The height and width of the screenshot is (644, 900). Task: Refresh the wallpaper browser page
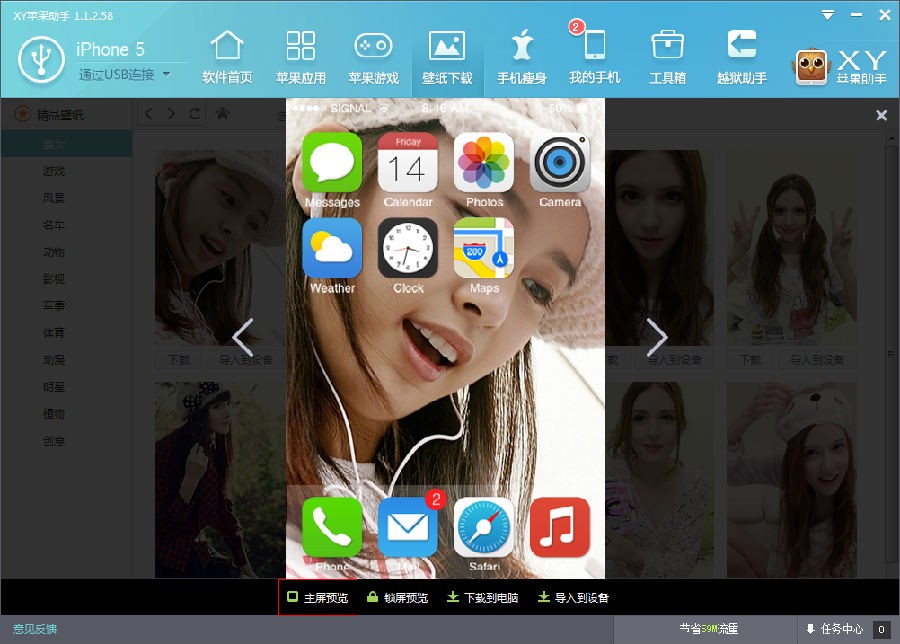click(x=195, y=114)
